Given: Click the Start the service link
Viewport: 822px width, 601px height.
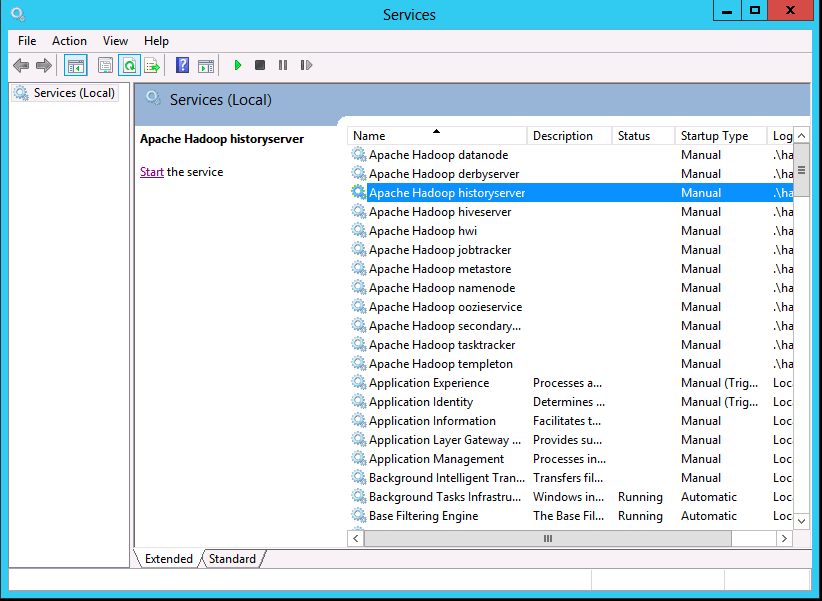Looking at the screenshot, I should tap(152, 172).
